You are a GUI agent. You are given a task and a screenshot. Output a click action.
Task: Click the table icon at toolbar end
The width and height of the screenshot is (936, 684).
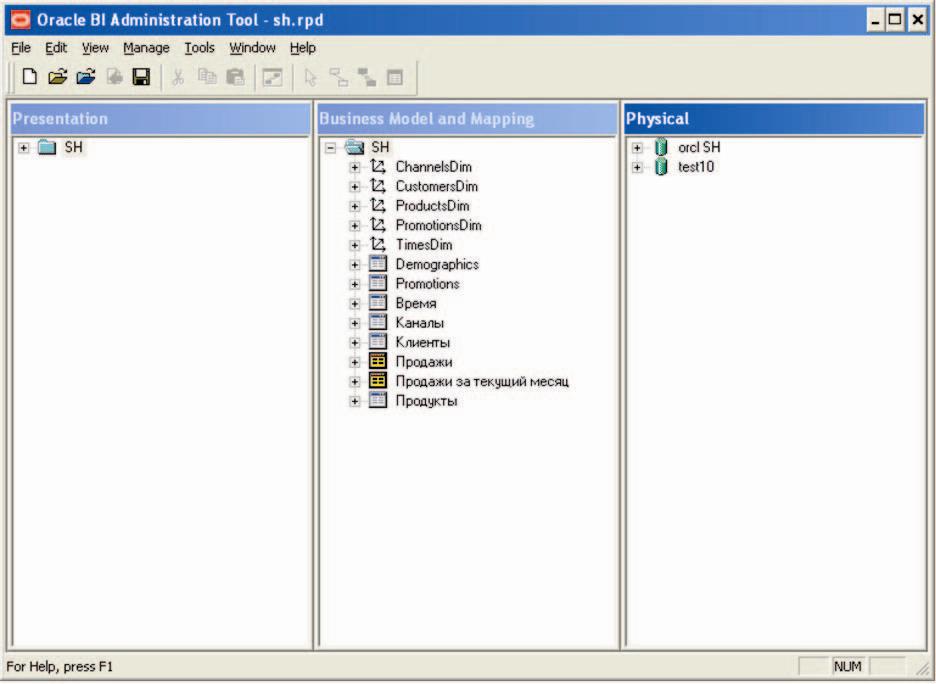[395, 77]
